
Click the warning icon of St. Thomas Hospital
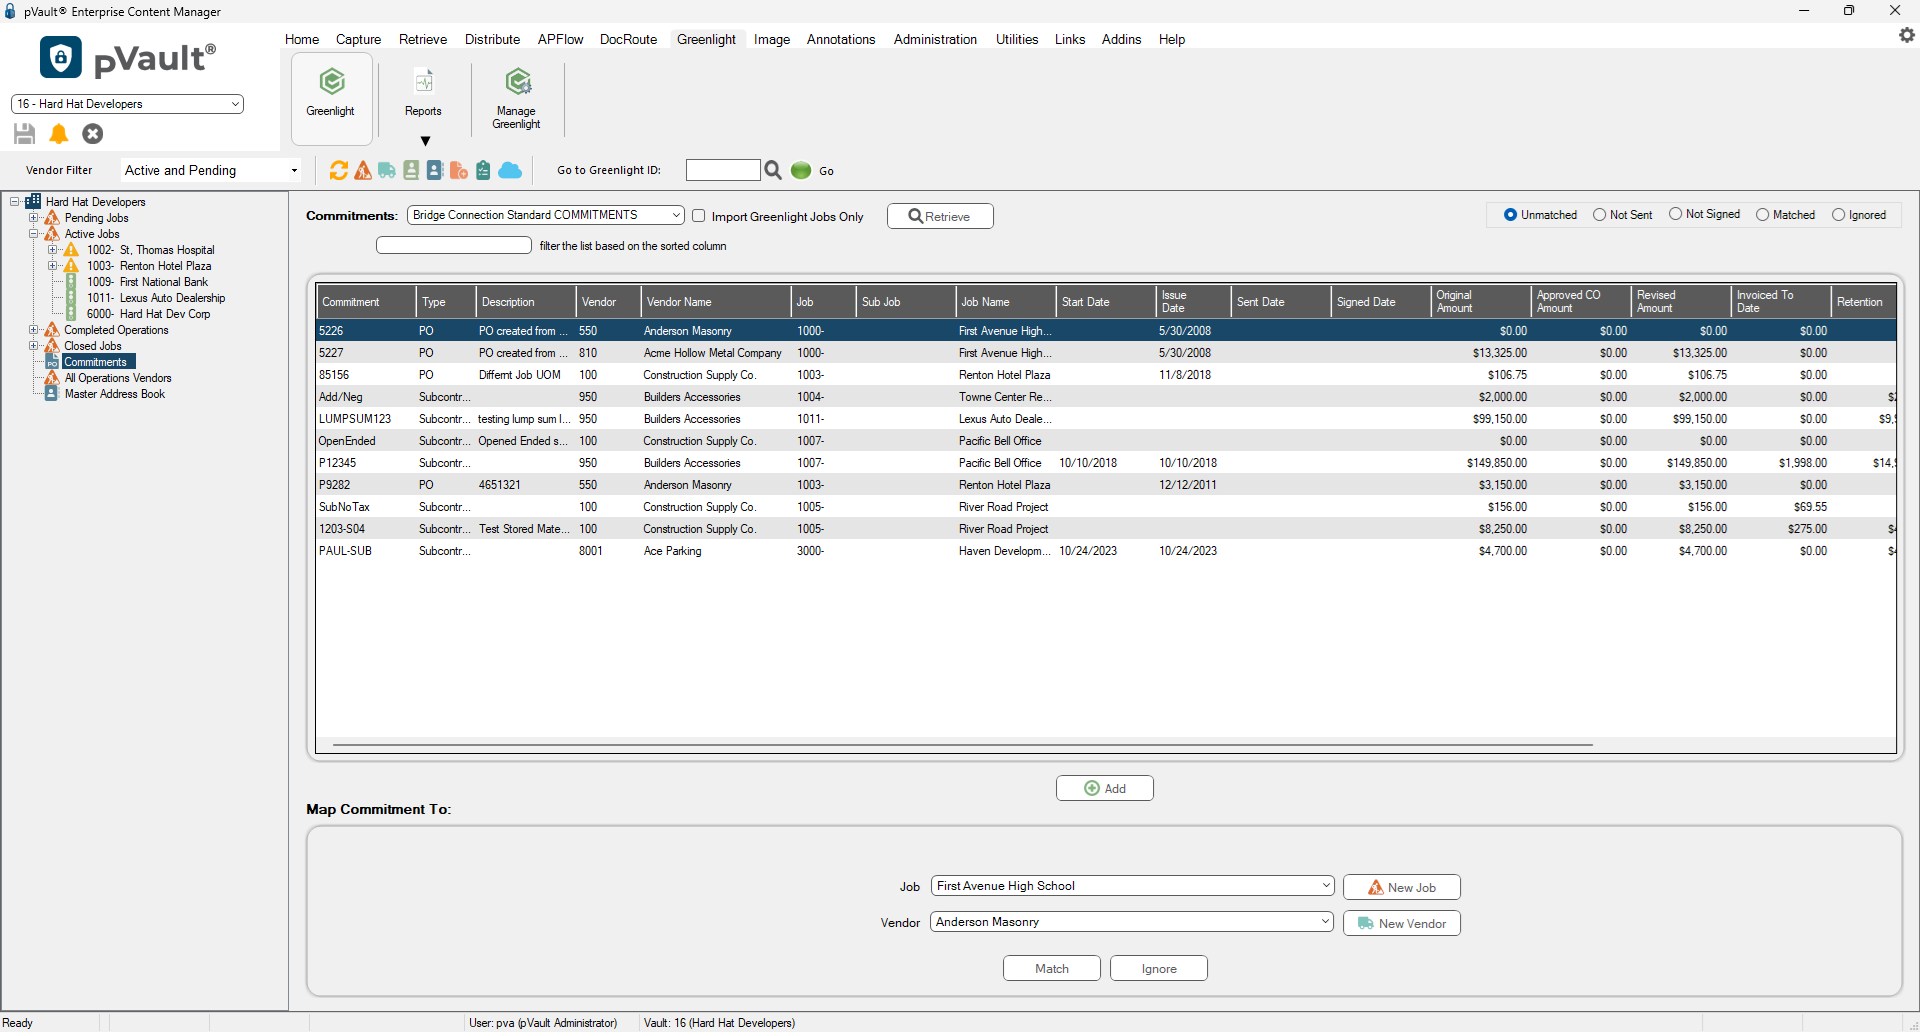(72, 250)
